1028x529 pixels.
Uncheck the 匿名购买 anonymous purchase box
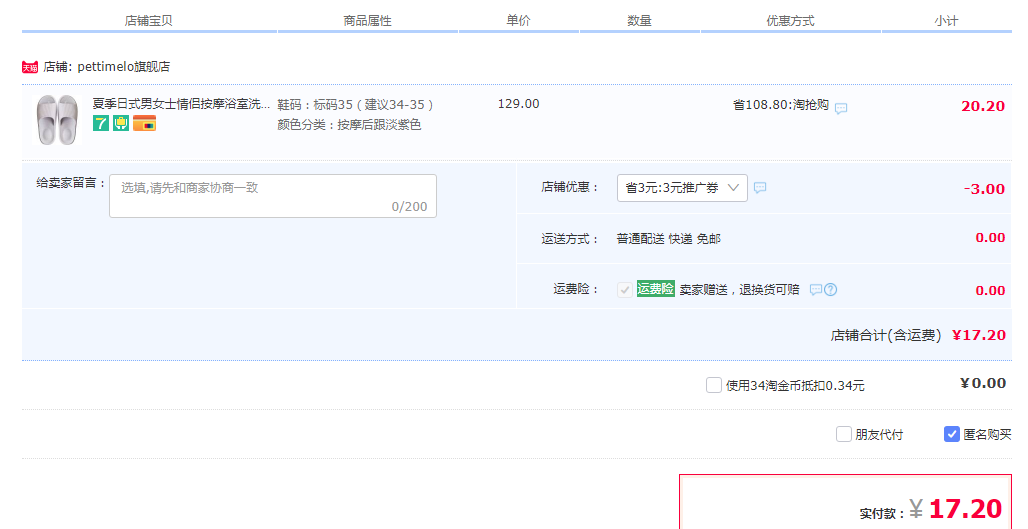pyautogui.click(x=952, y=434)
